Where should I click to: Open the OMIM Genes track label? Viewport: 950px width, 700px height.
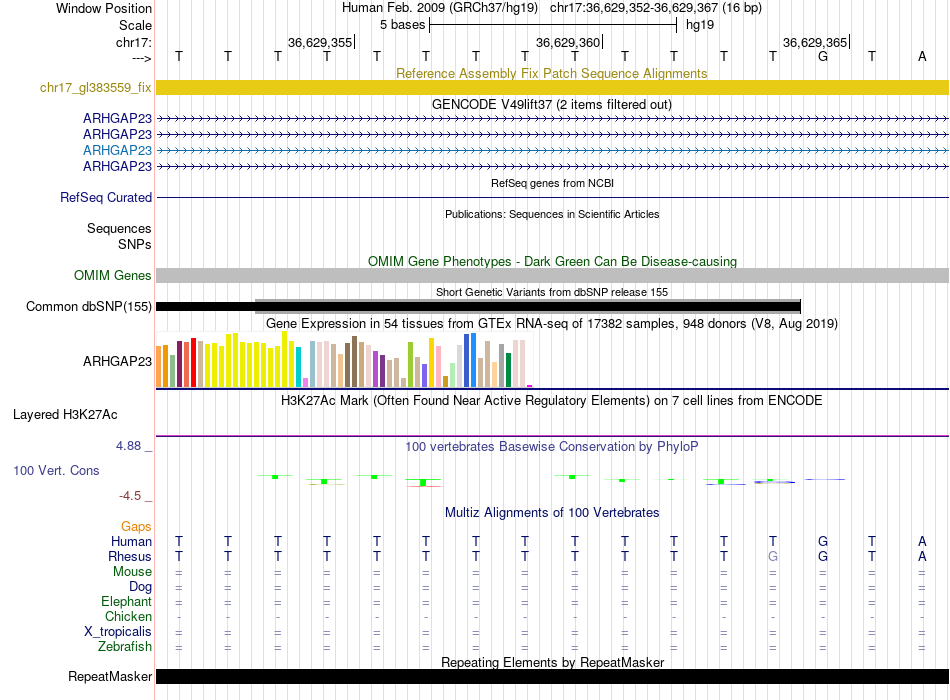[113, 275]
